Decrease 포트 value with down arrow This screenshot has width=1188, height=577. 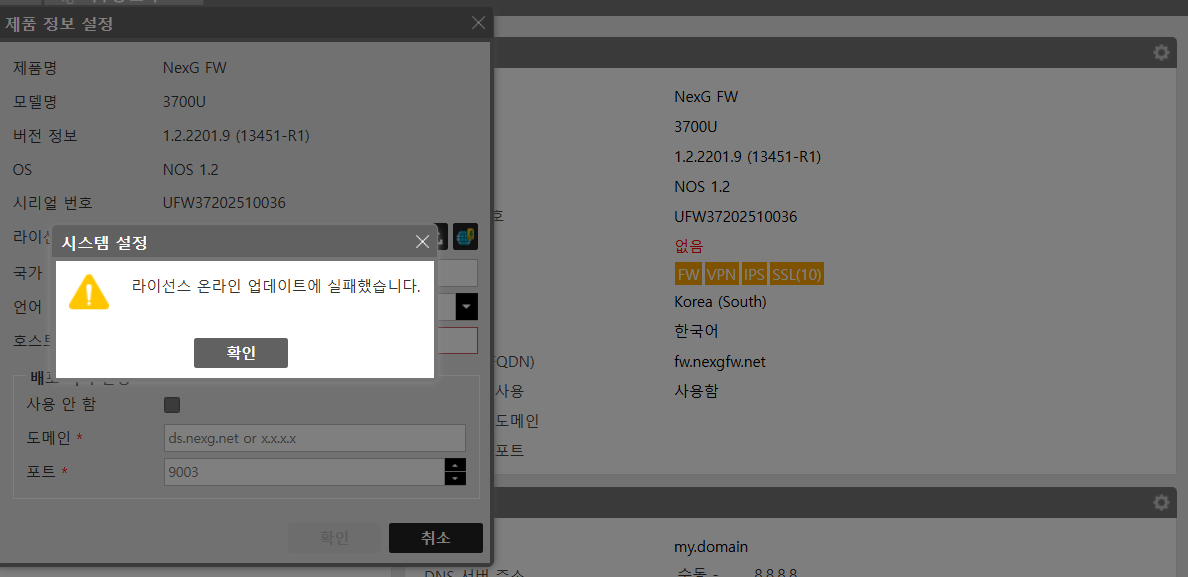(456, 479)
